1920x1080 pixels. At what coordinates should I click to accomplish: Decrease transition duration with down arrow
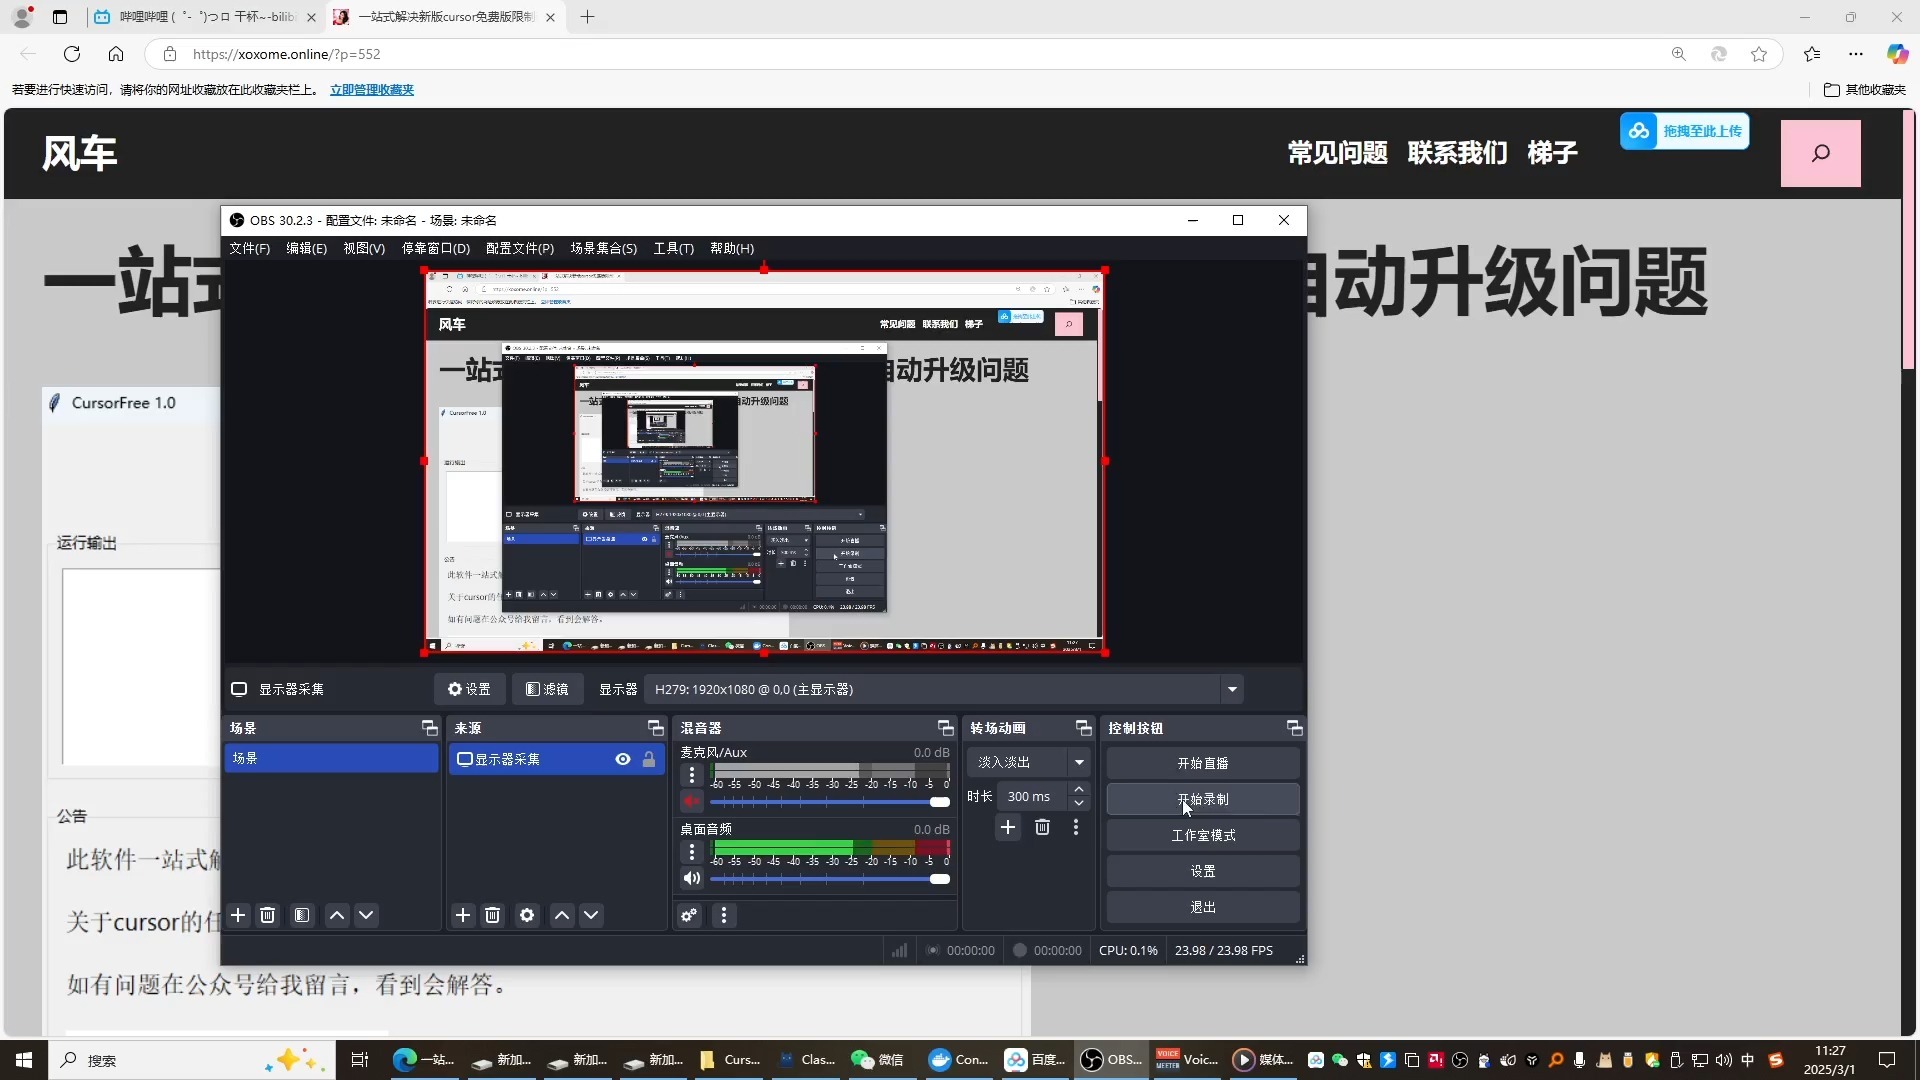pos(1079,803)
